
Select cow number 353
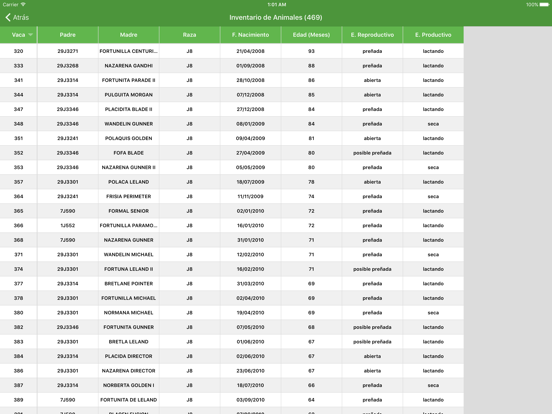[x=18, y=167]
